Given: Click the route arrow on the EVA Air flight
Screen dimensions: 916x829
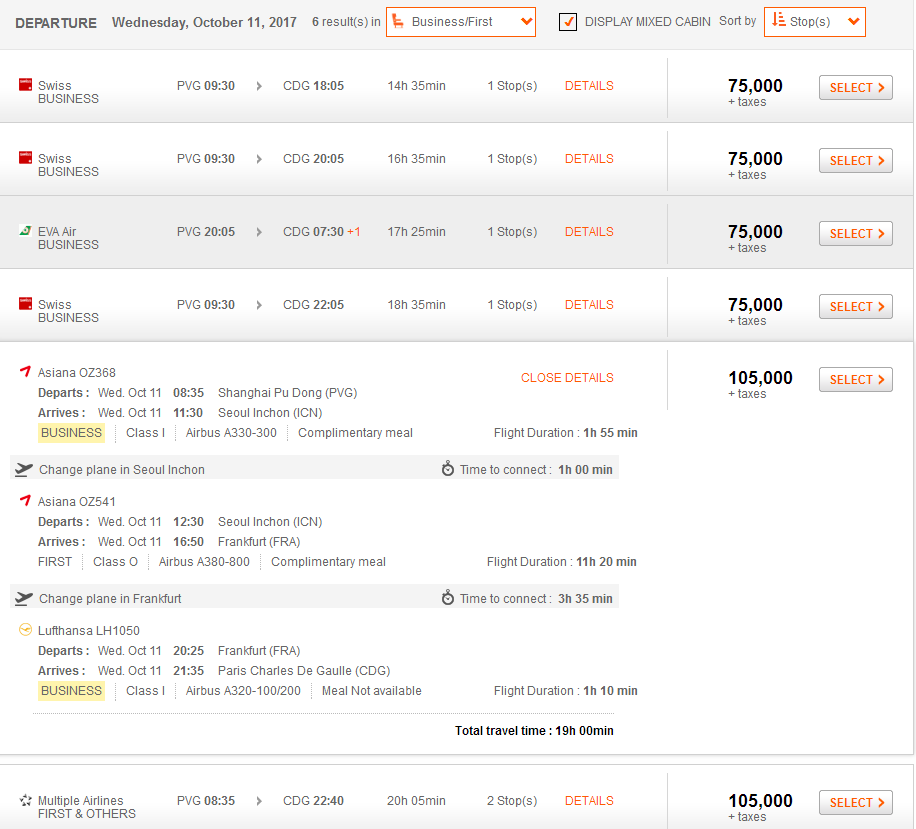Looking at the screenshot, I should (259, 232).
